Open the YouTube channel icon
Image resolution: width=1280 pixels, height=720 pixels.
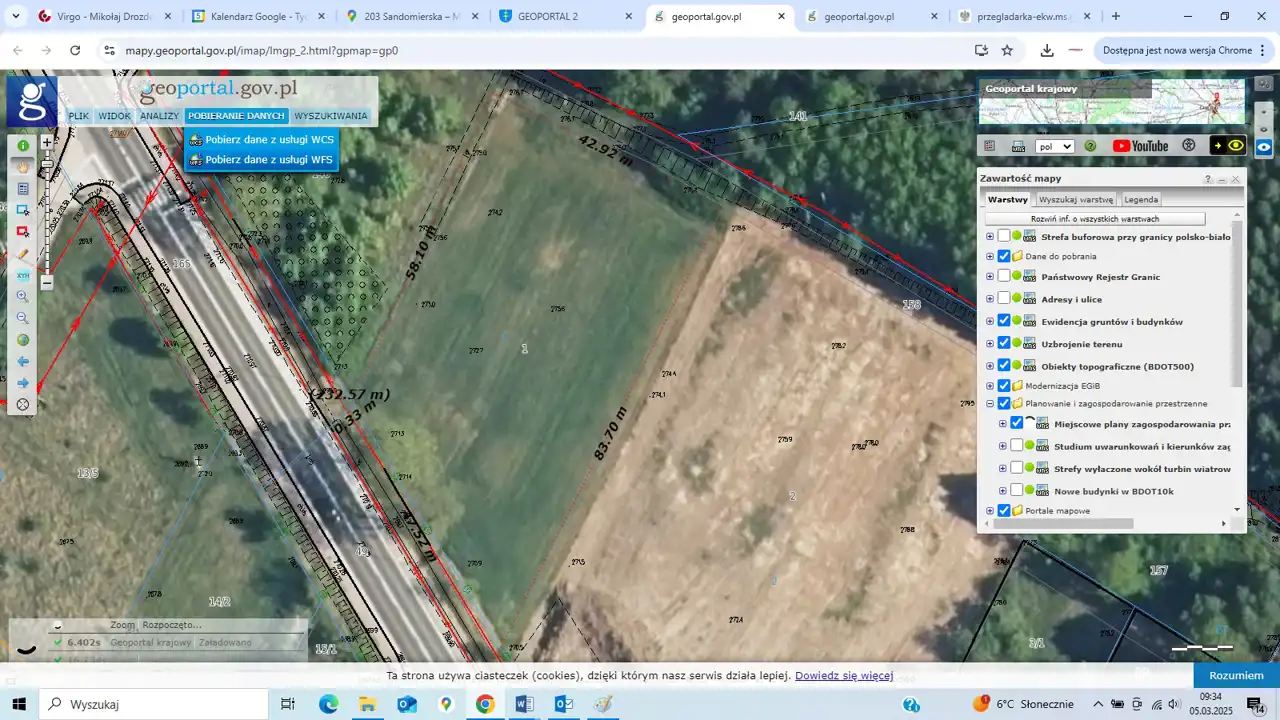[1140, 146]
